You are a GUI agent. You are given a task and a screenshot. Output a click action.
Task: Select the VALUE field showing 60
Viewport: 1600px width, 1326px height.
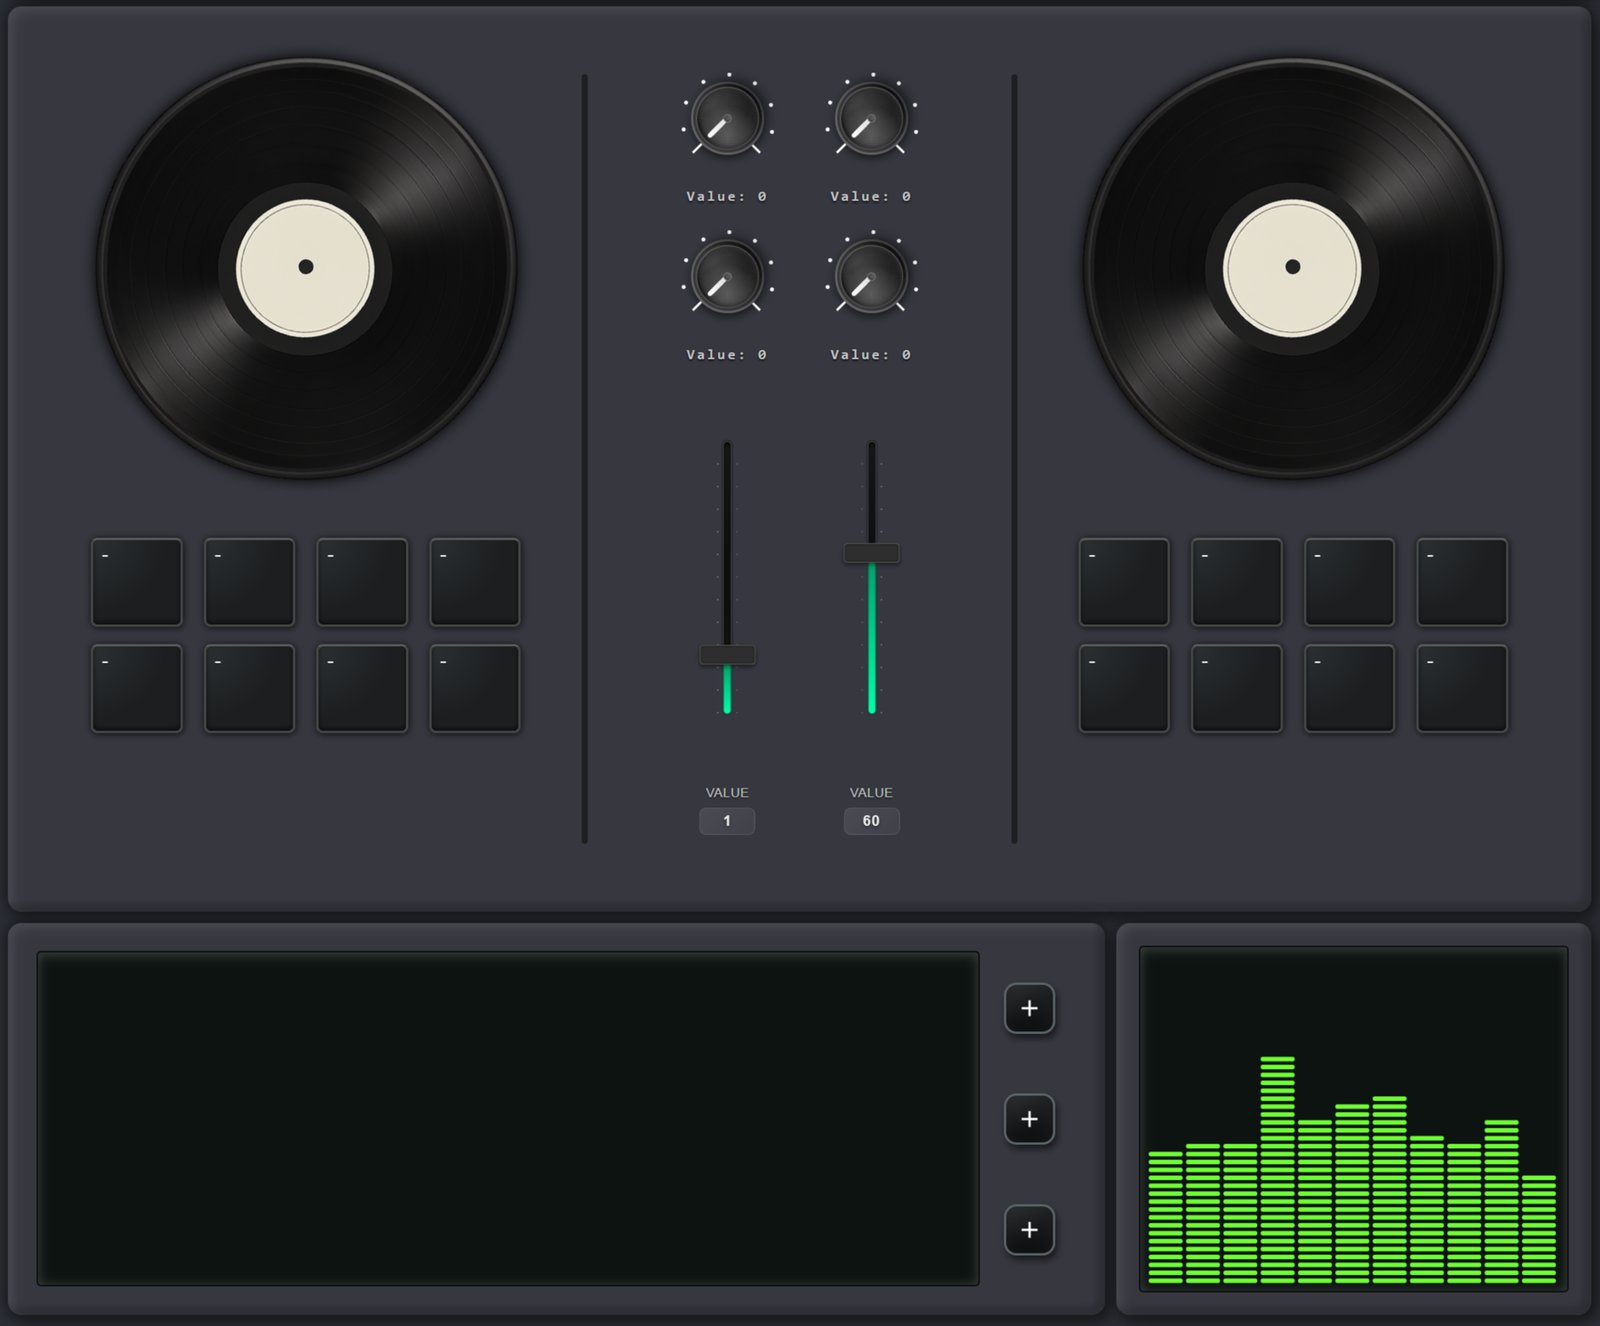[x=871, y=820]
